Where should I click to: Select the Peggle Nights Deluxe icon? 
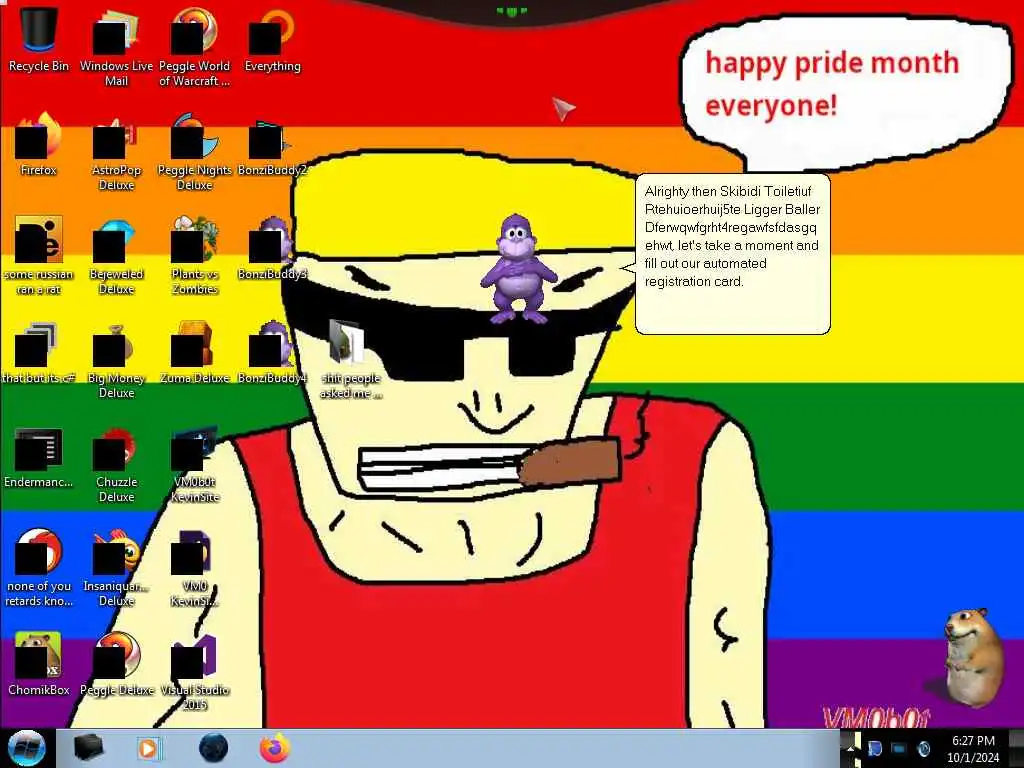[194, 152]
